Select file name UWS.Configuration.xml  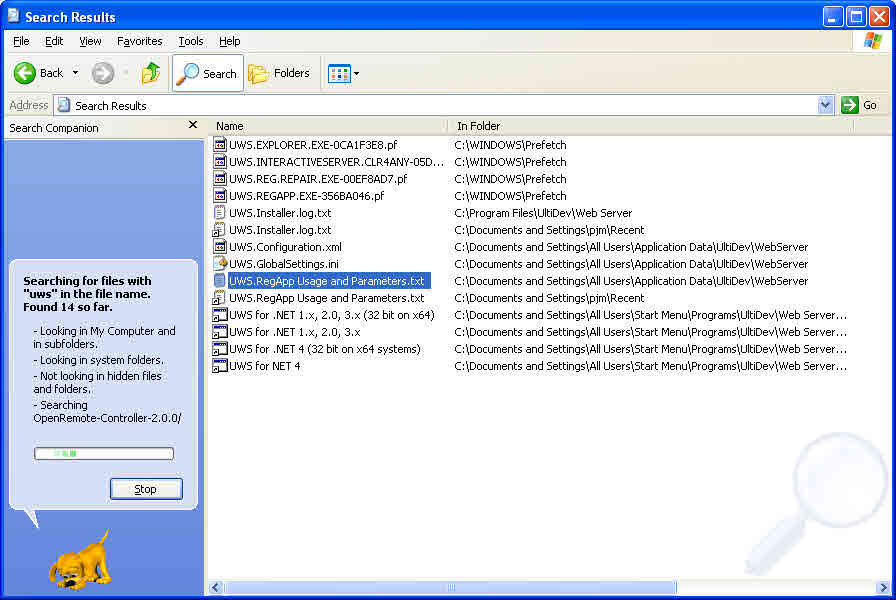pos(285,247)
